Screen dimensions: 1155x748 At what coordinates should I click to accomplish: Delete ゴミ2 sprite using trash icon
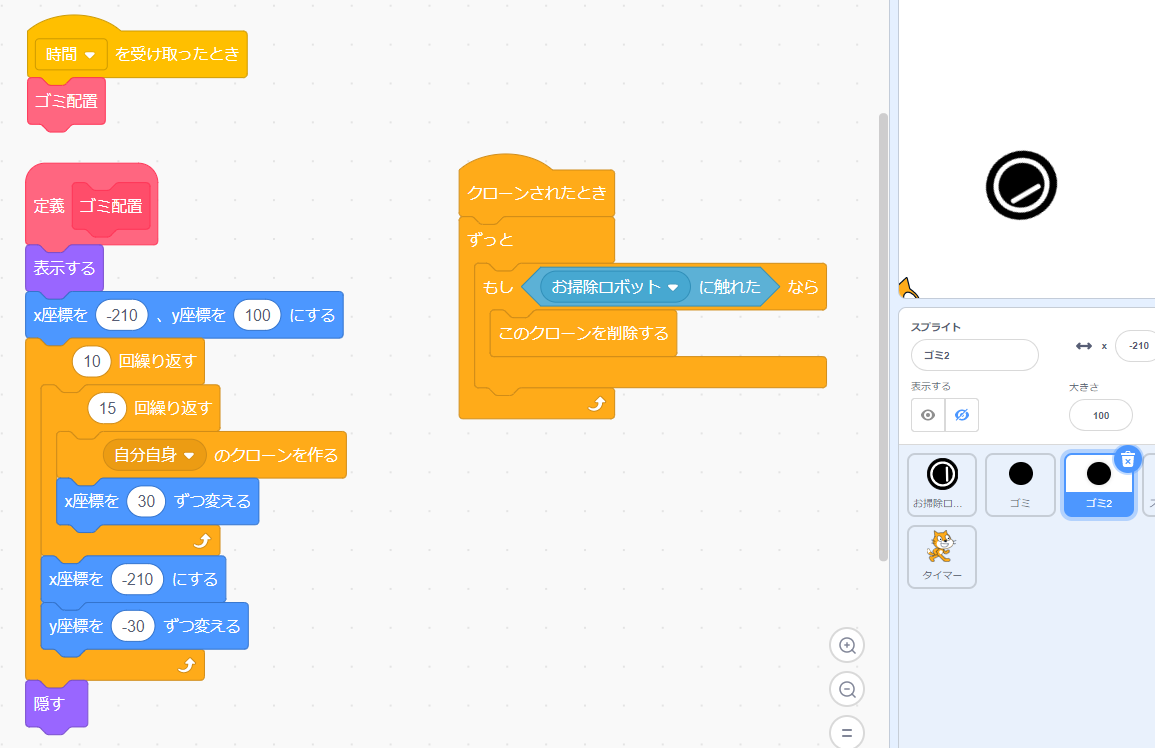pos(1128,459)
